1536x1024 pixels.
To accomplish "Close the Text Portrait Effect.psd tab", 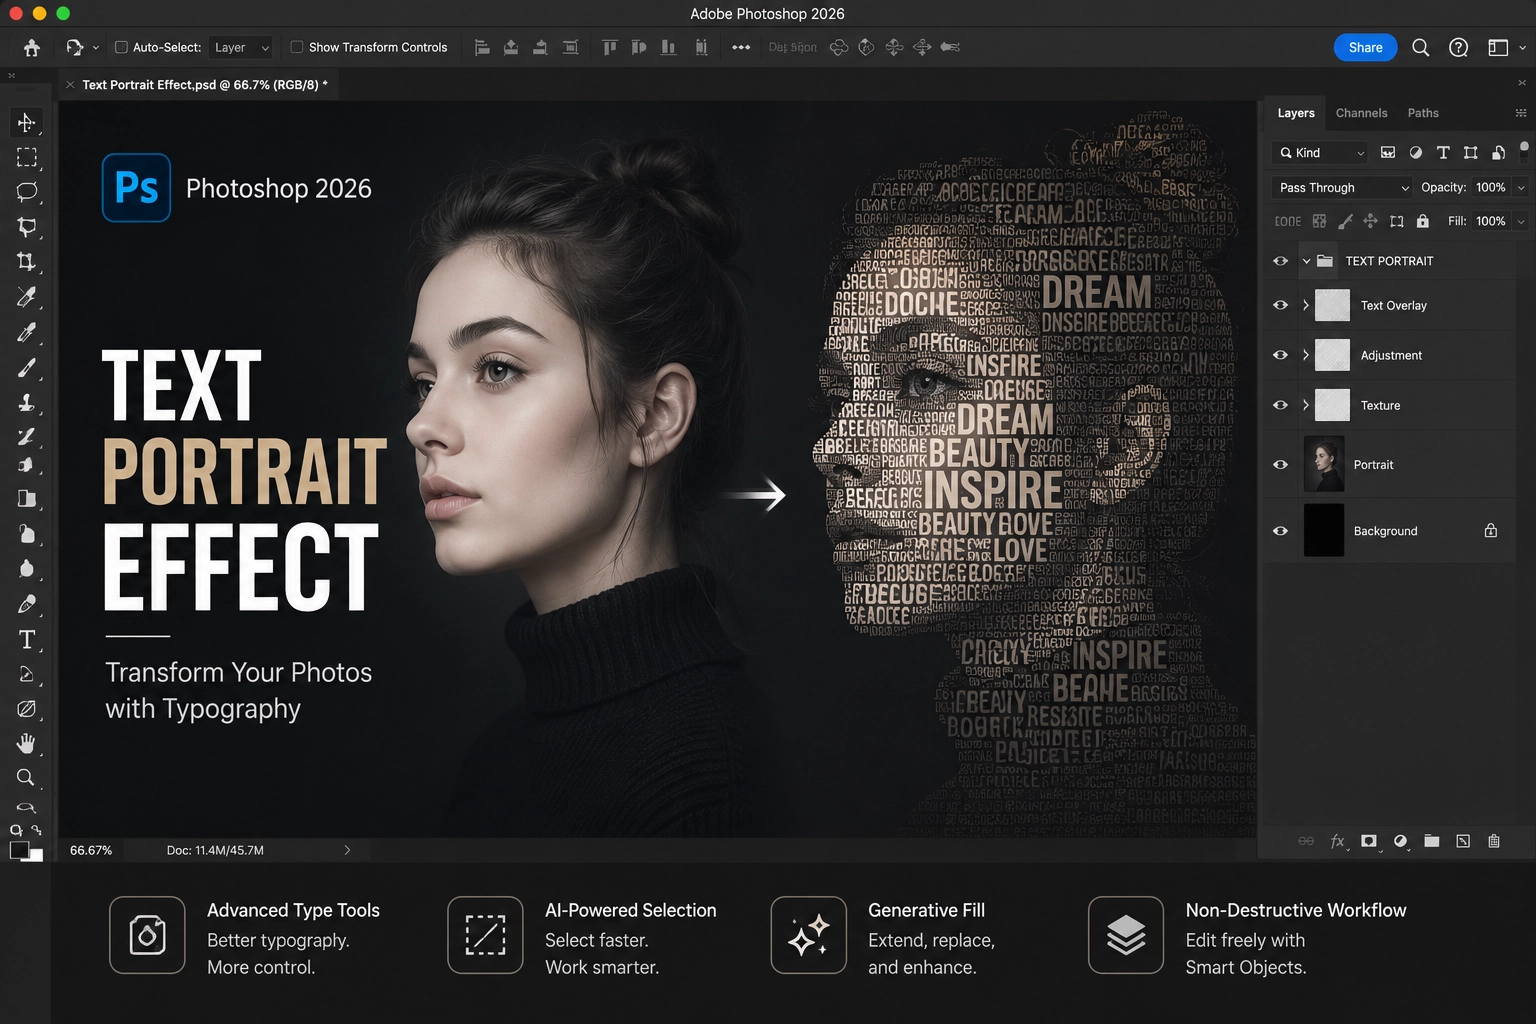I will pos(70,85).
